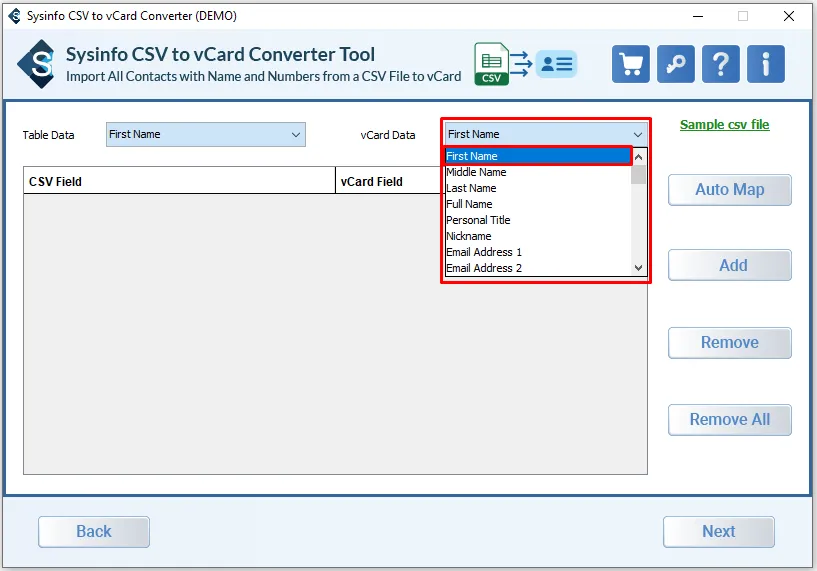
Task: Open help with the question mark icon
Action: click(721, 64)
